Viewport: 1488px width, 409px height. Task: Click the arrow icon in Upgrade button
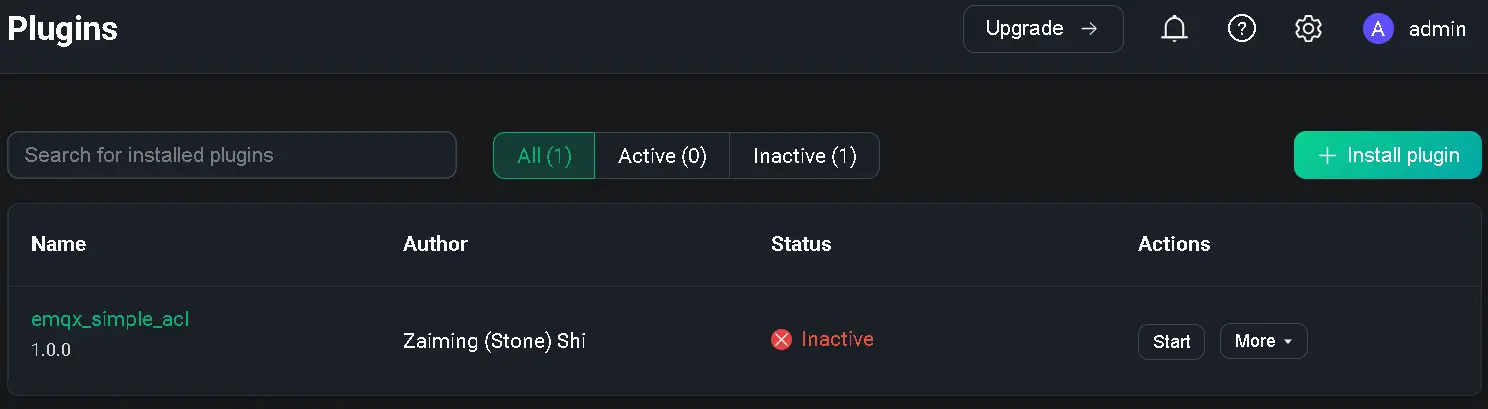[x=1089, y=29]
